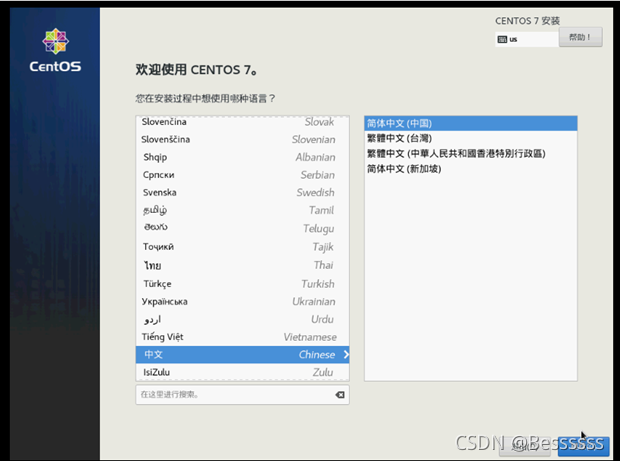Click the language search input field

pos(242,395)
